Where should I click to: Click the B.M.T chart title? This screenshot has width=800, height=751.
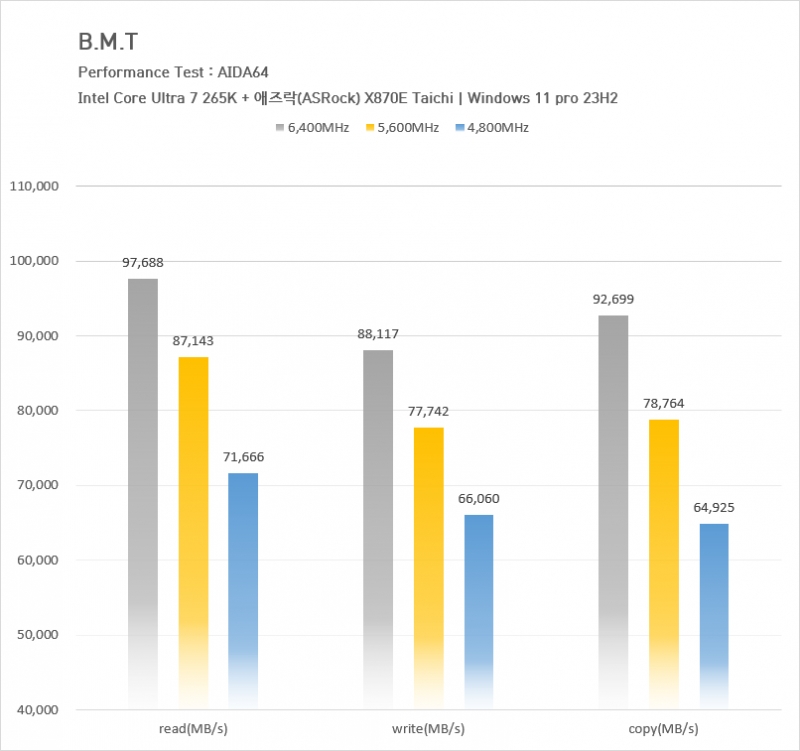pos(108,41)
